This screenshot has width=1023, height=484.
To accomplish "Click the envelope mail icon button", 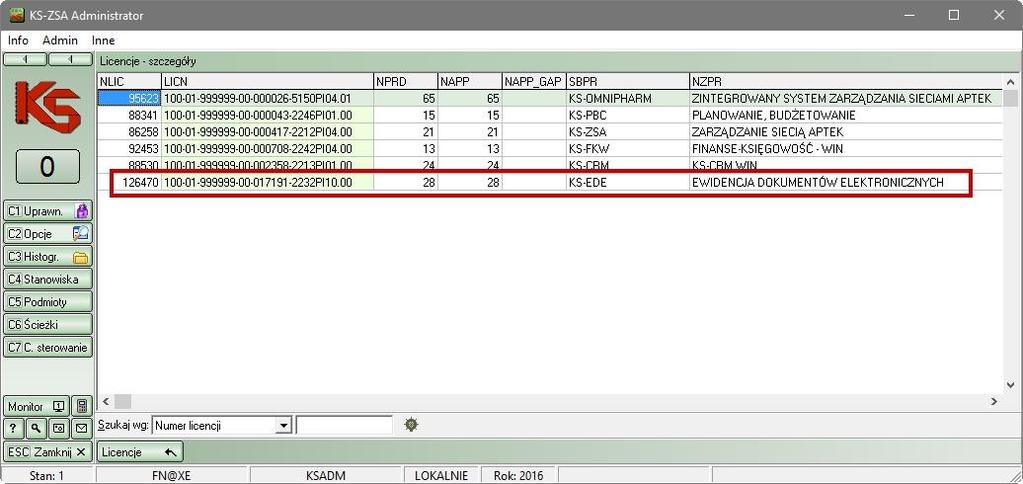I will point(82,428).
